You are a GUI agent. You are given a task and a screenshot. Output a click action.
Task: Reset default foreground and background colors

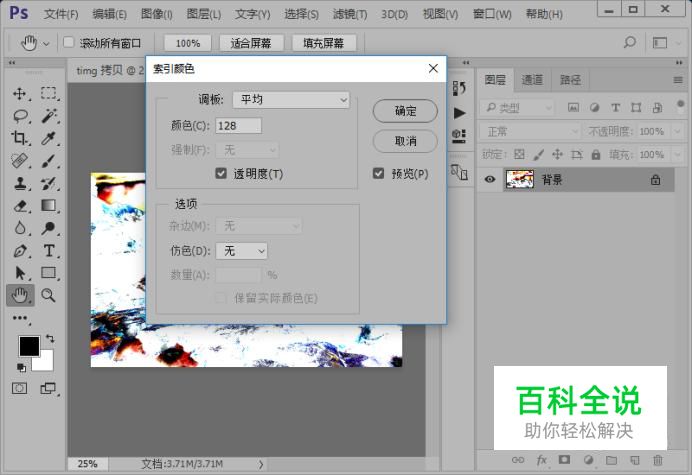pyautogui.click(x=21, y=367)
